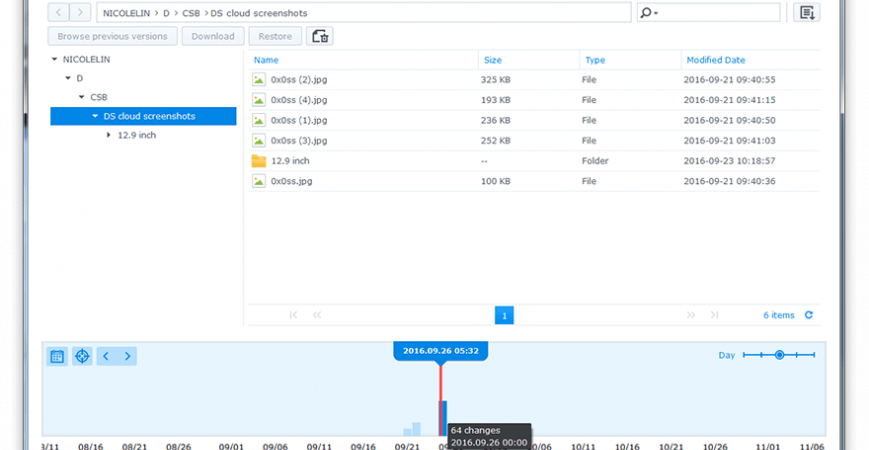The height and width of the screenshot is (450, 869).
Task: Select NICOLELIN root in the tree
Action: coord(86,59)
